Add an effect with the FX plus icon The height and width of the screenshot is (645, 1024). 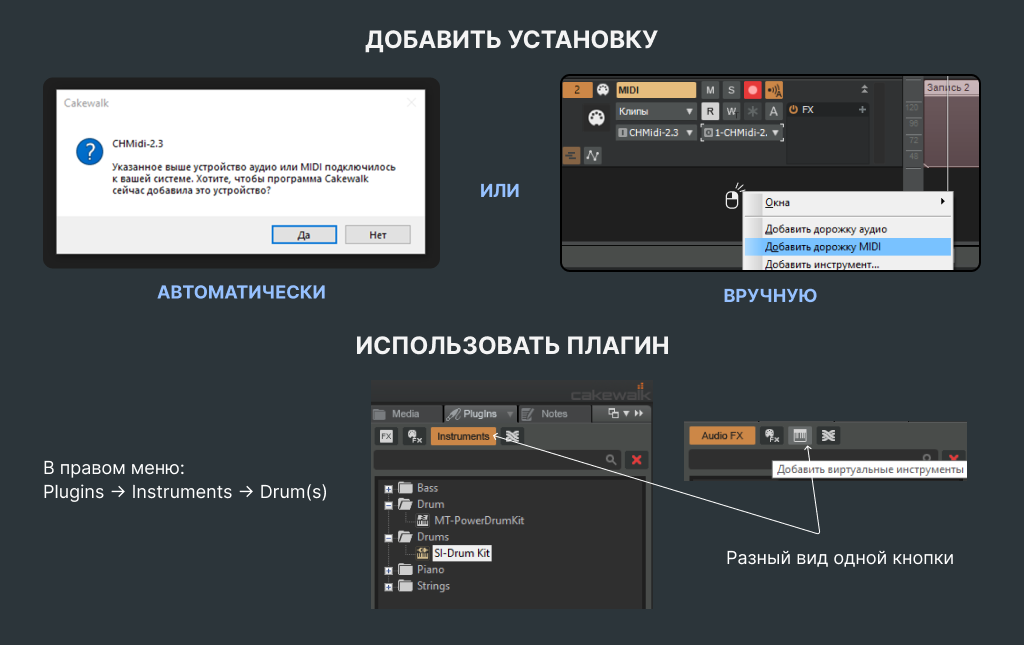click(x=862, y=110)
